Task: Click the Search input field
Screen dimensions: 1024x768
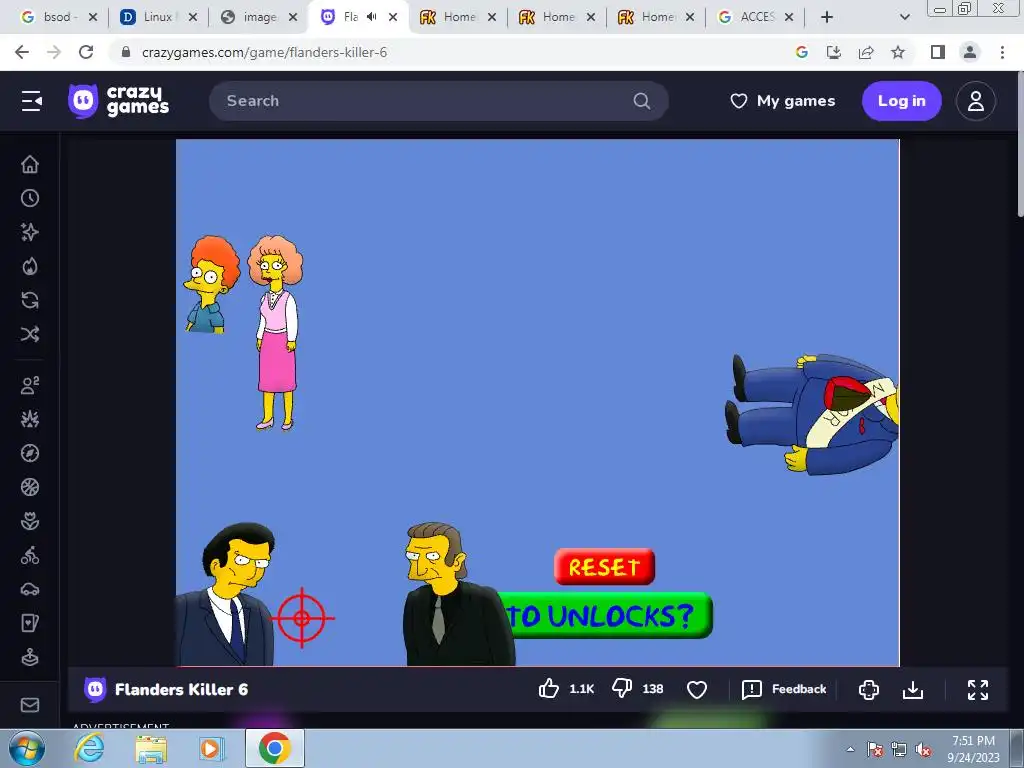Action: click(439, 101)
